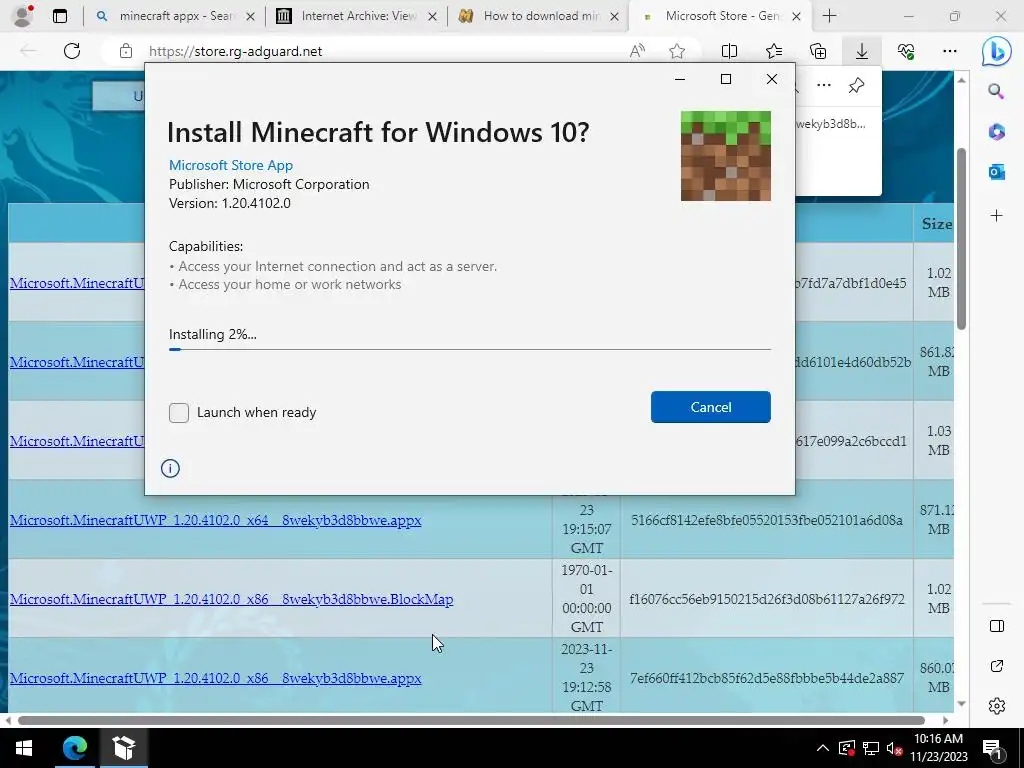Image resolution: width=1024 pixels, height=768 pixels.
Task: Open the network tray icon
Action: click(871, 748)
